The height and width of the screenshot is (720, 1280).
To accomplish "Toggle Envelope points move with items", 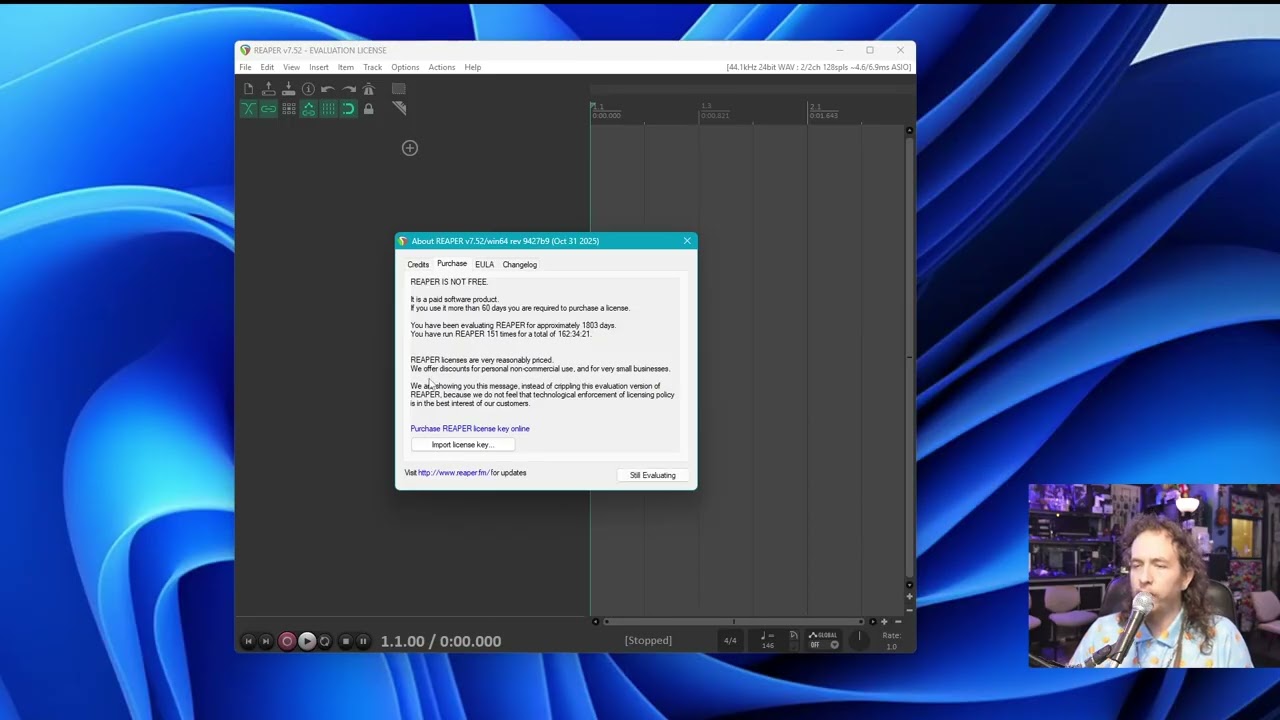I will (308, 109).
